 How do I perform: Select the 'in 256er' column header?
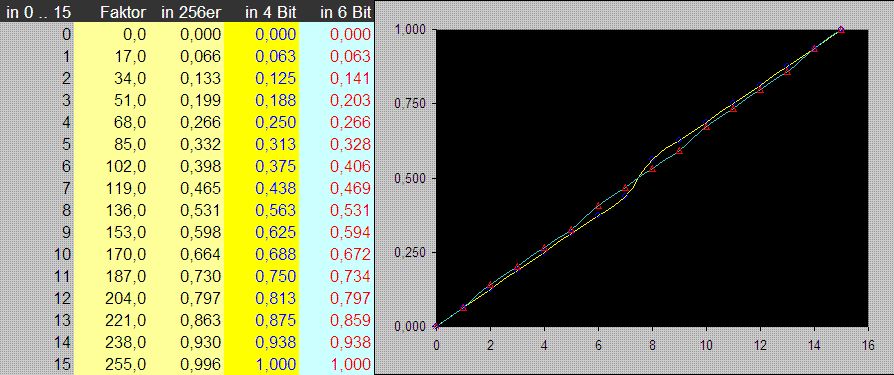click(191, 13)
